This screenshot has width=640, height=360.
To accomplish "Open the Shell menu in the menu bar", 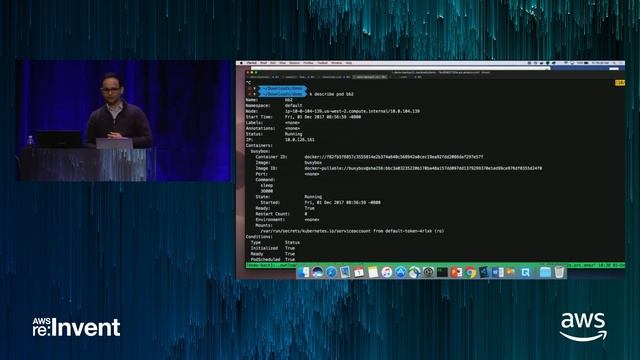I will click(264, 63).
